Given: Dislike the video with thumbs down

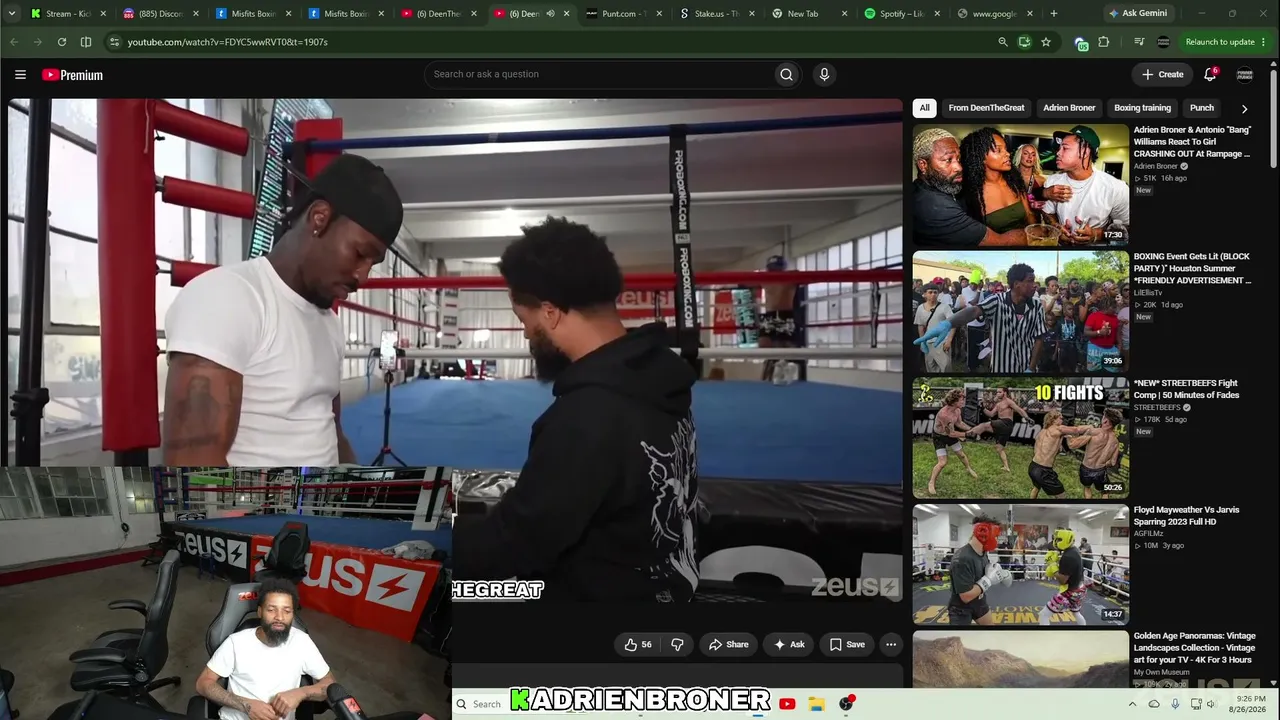Looking at the screenshot, I should [x=677, y=645].
